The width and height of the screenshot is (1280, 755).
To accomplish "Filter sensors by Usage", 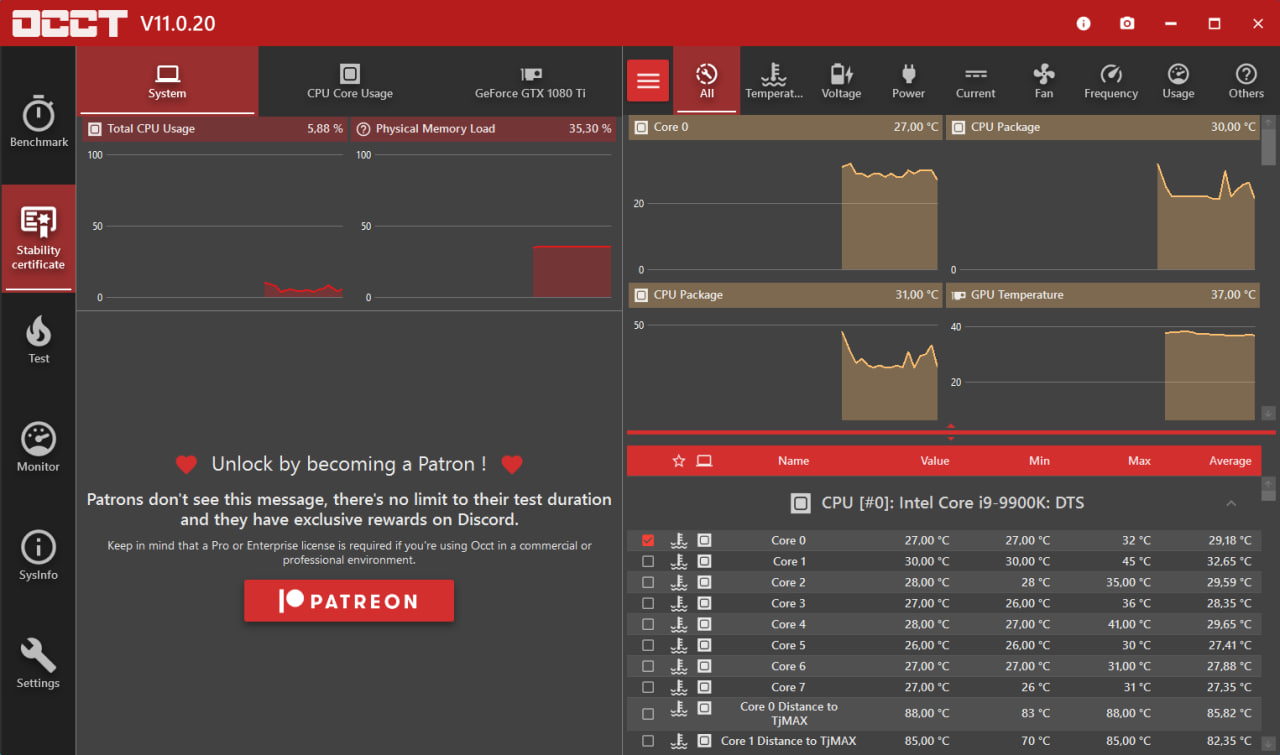I will pyautogui.click(x=1178, y=80).
